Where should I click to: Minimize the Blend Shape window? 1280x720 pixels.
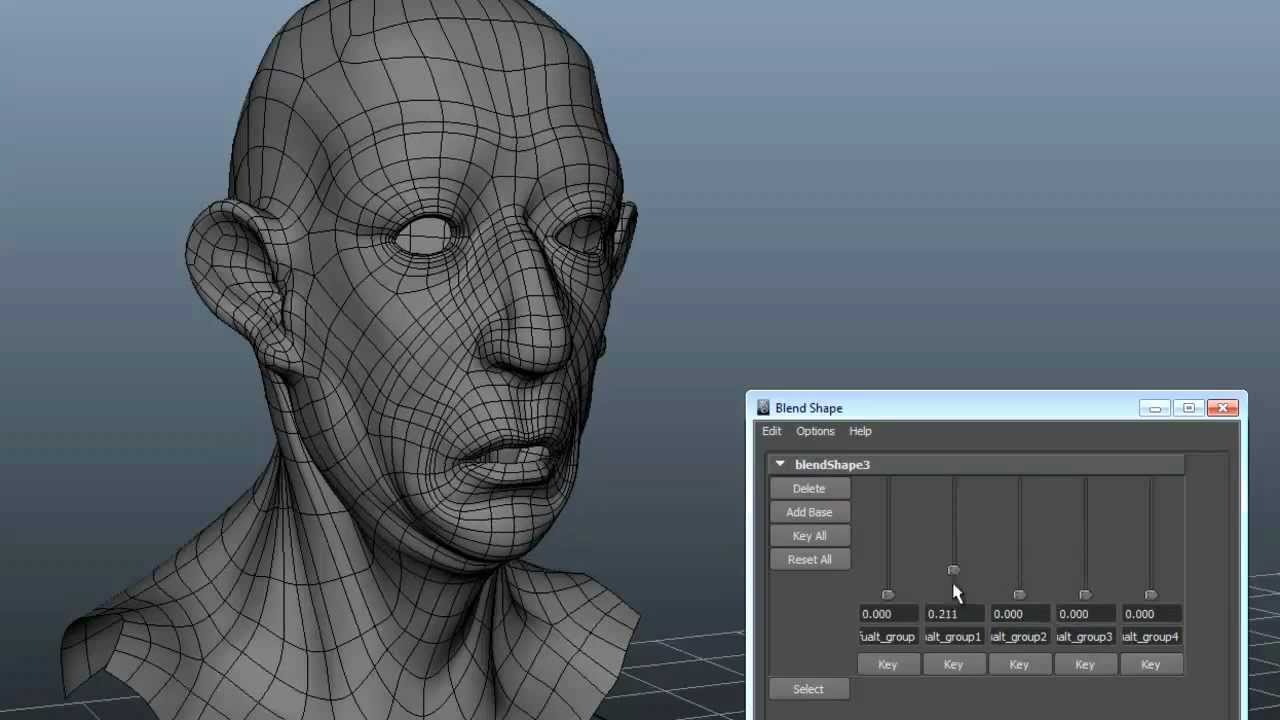point(1155,408)
